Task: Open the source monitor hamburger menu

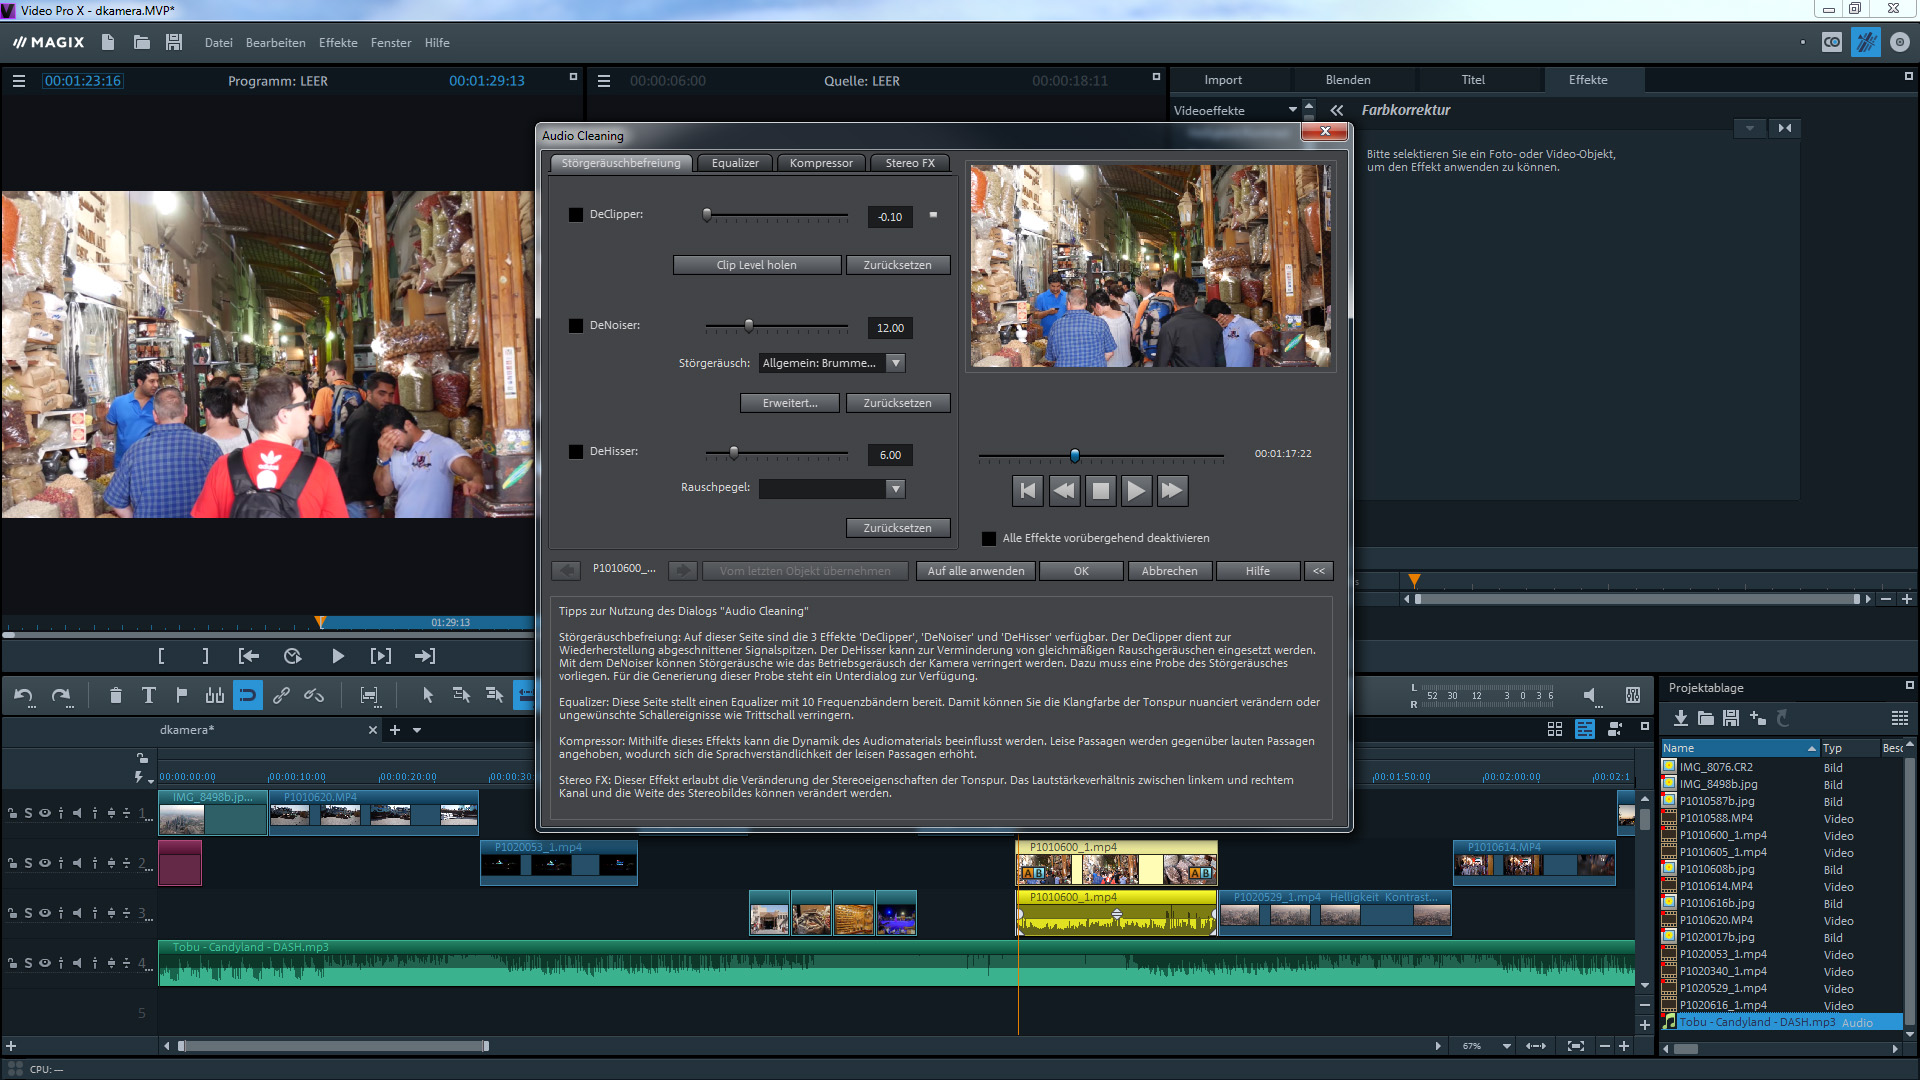Action: (x=603, y=81)
